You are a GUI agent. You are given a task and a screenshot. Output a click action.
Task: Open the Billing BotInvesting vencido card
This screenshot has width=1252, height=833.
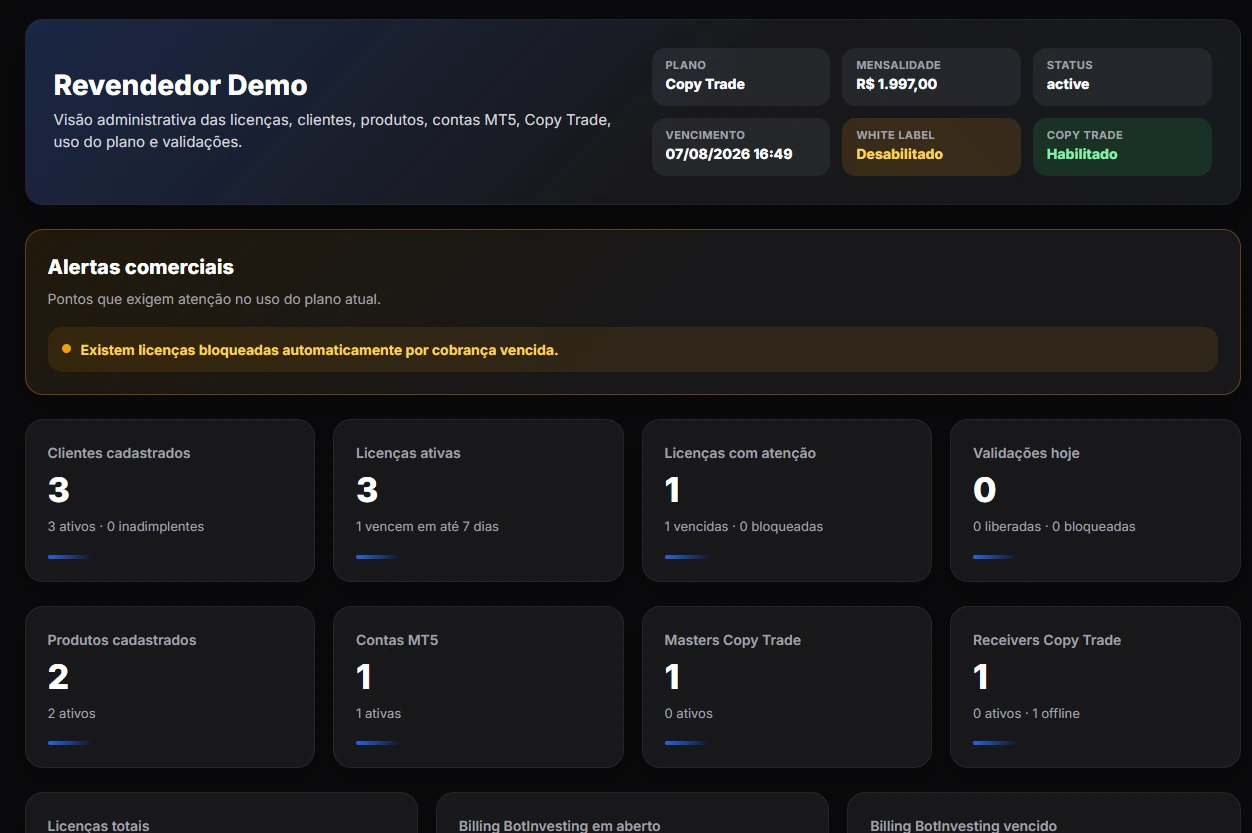click(1044, 813)
